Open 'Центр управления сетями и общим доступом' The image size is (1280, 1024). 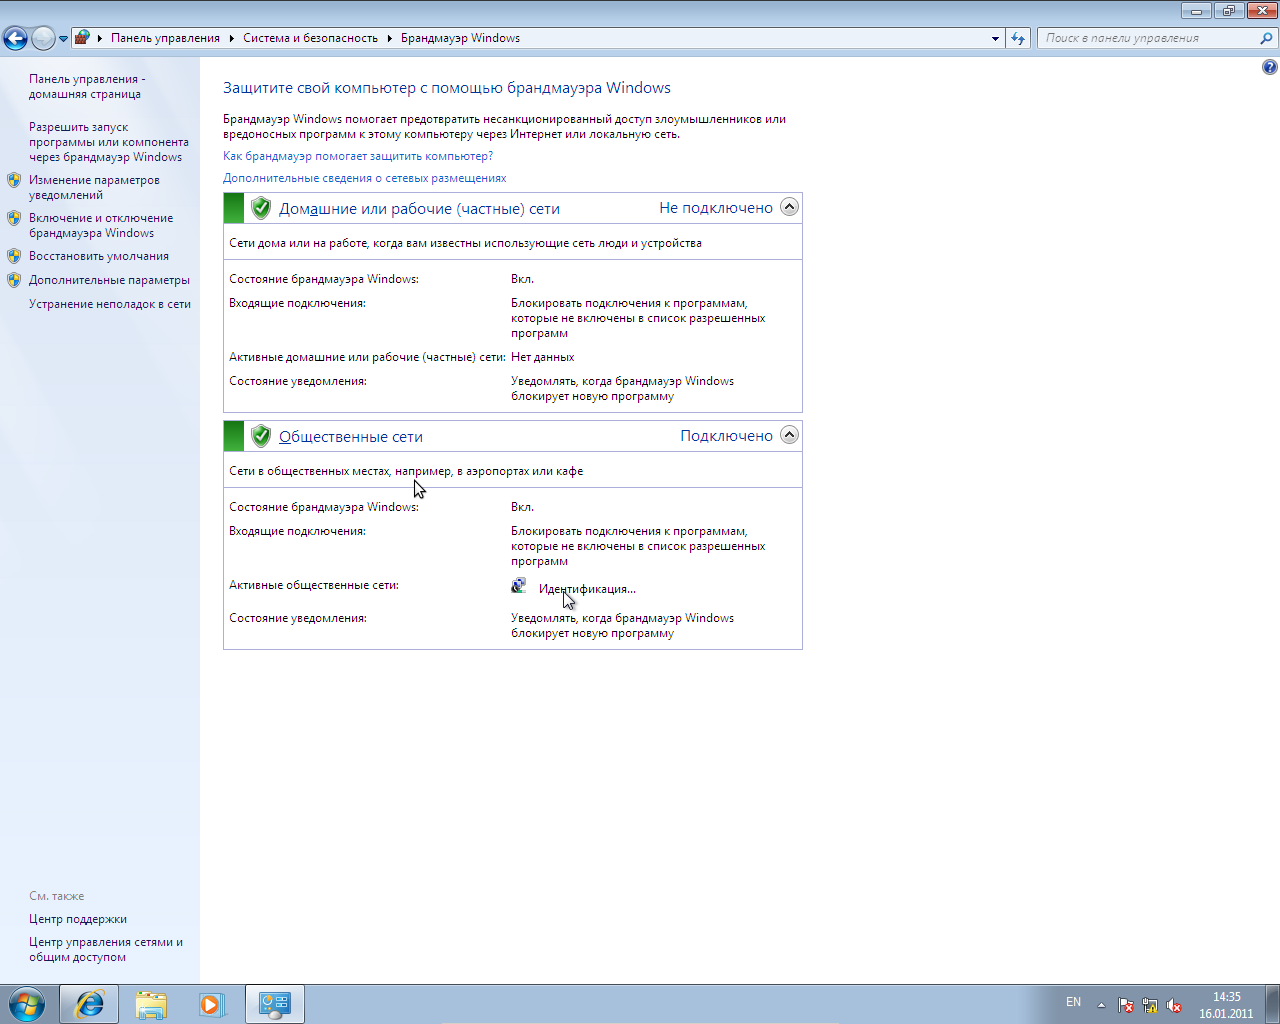[106, 949]
